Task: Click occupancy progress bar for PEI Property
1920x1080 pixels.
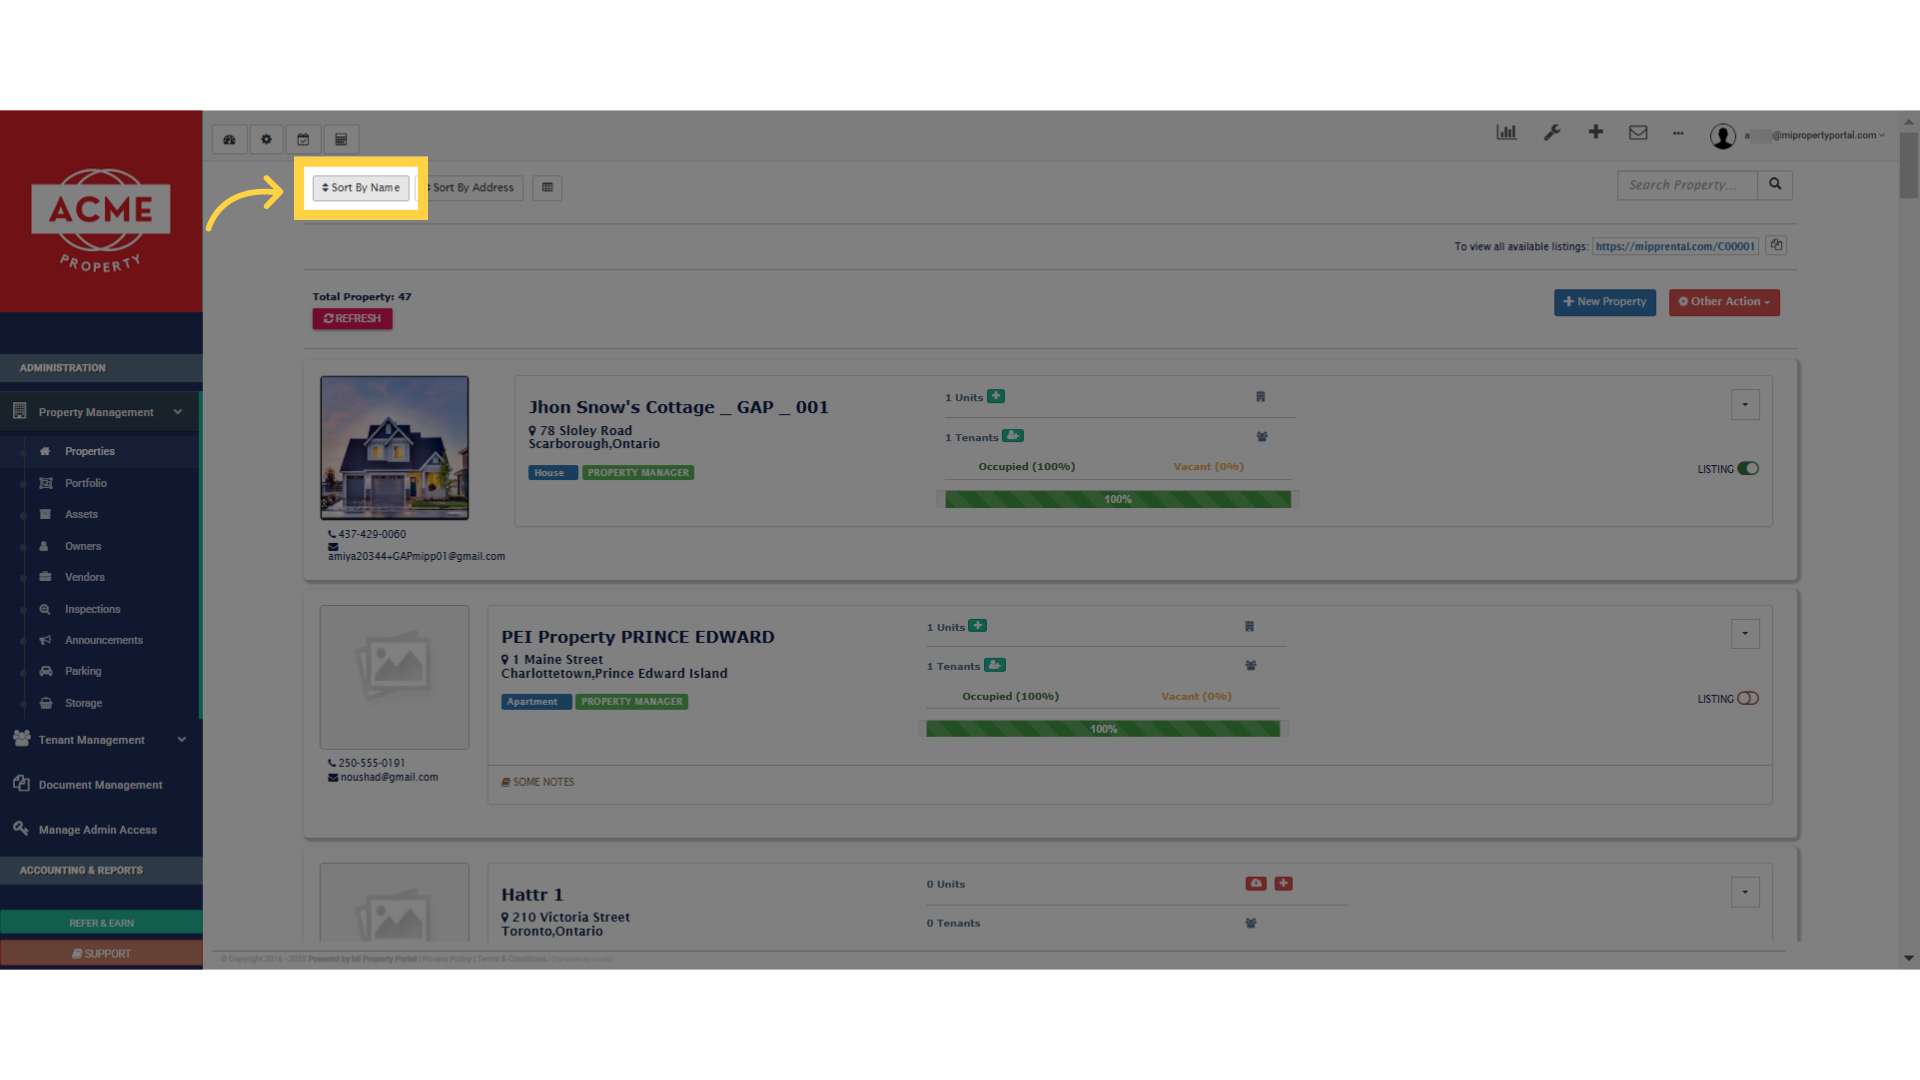Action: (x=1103, y=729)
